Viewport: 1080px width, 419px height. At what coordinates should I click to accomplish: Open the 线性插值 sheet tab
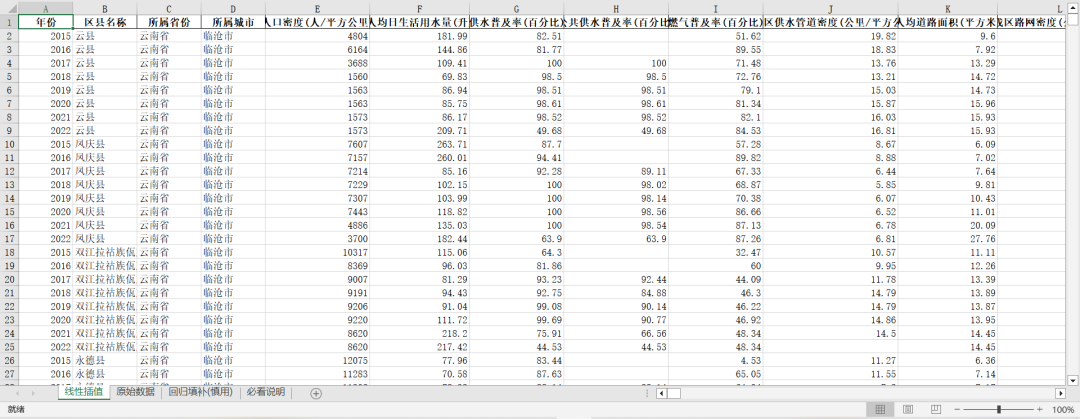click(83, 392)
